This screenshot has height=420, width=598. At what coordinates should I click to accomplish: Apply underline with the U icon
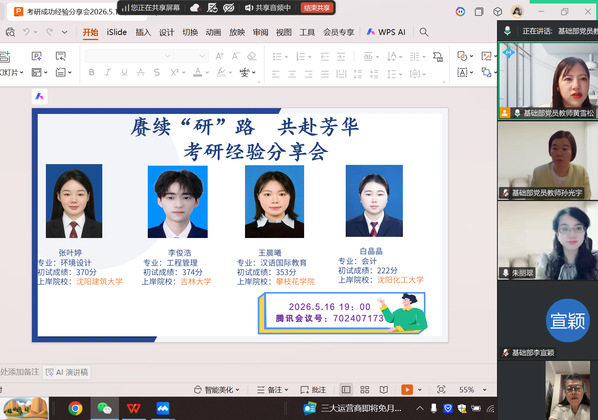click(x=124, y=72)
